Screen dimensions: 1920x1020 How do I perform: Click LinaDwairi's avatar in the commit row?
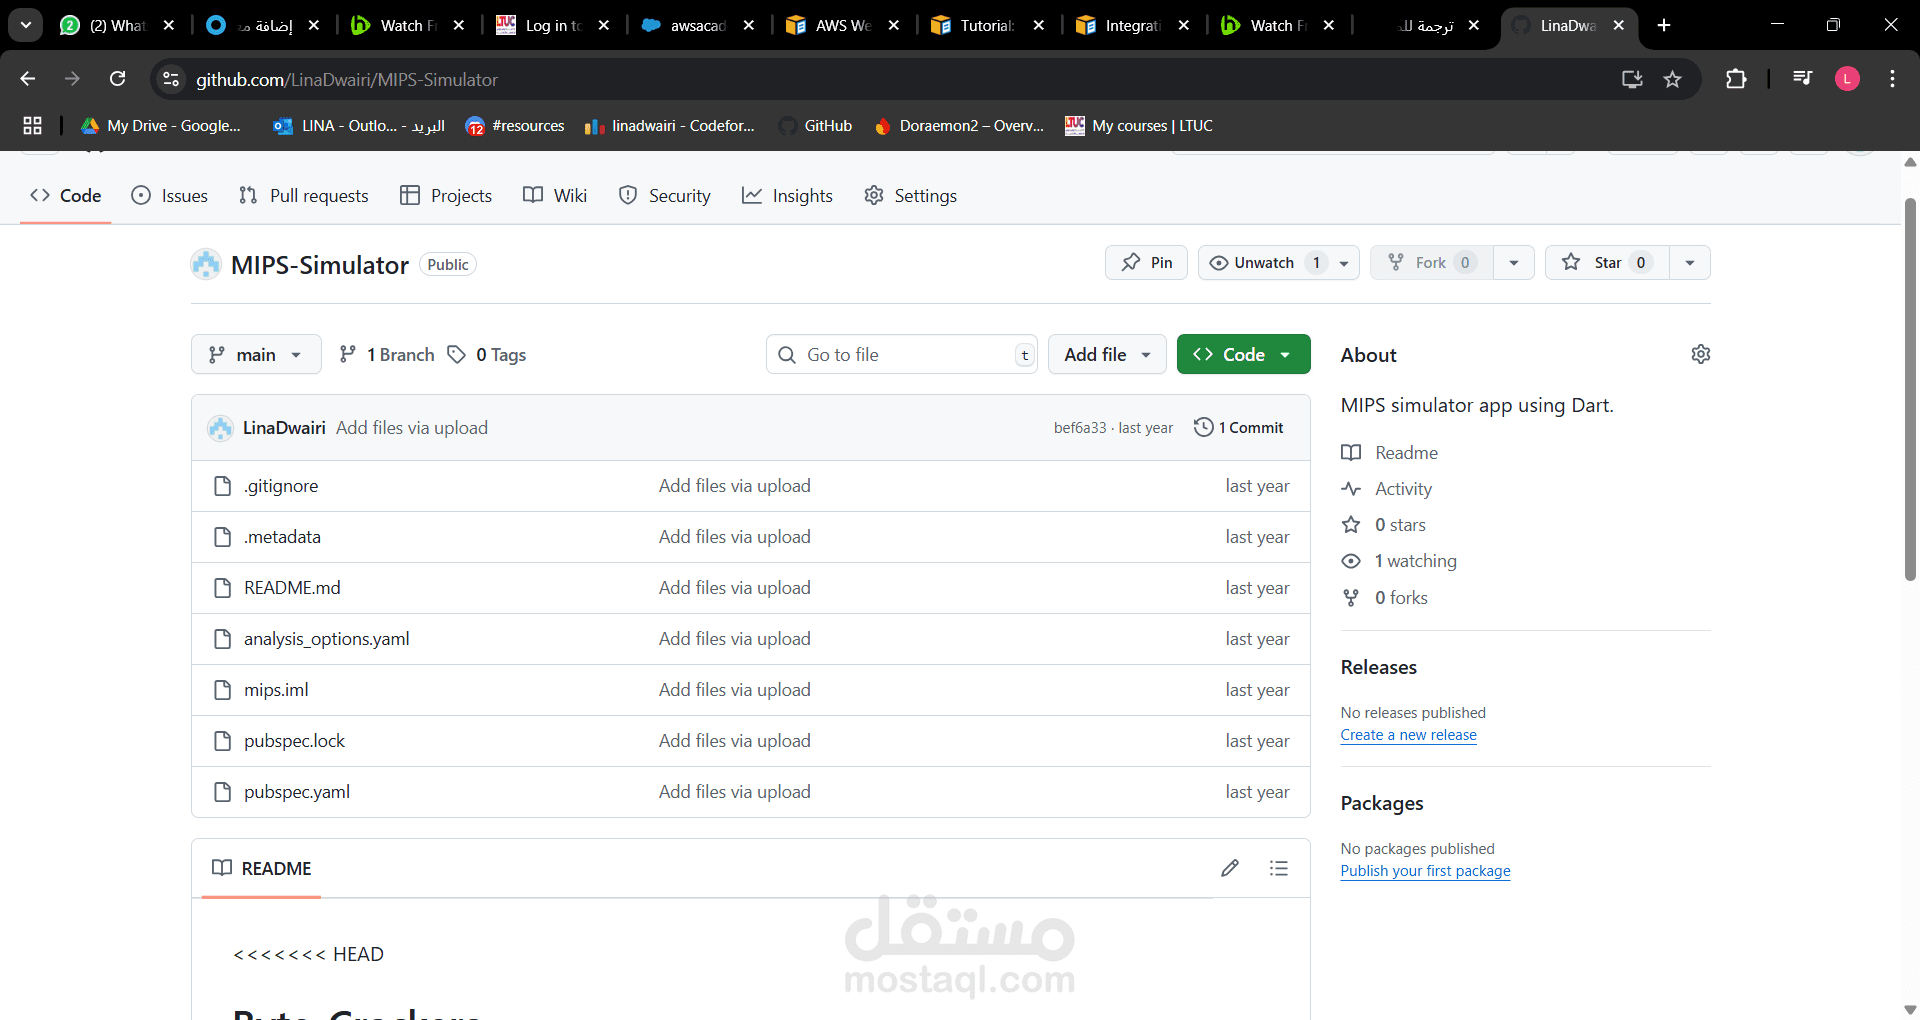click(x=220, y=428)
